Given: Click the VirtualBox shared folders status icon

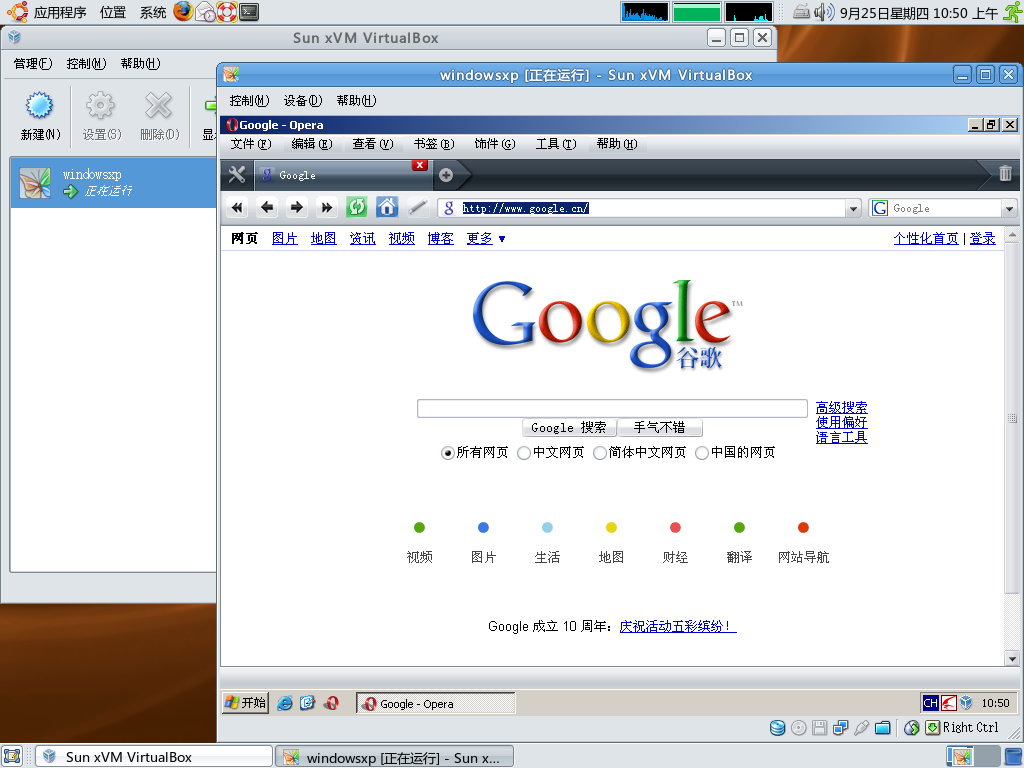Looking at the screenshot, I should 883,728.
